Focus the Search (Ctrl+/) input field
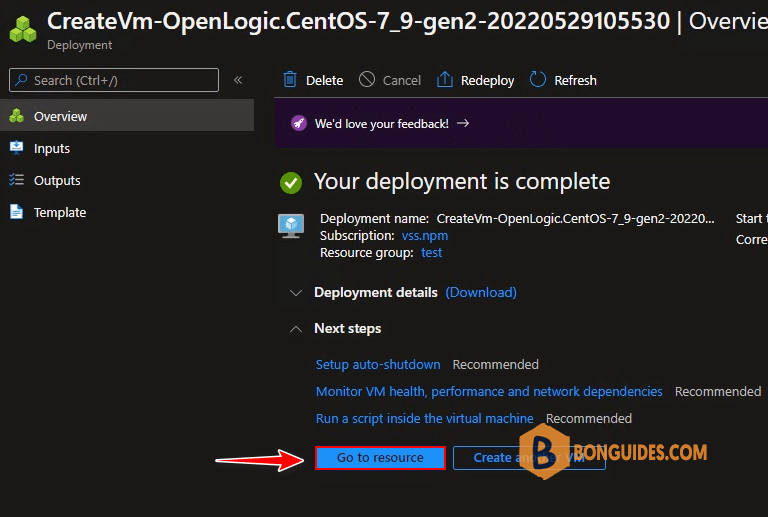Image resolution: width=768 pixels, height=517 pixels. point(114,80)
